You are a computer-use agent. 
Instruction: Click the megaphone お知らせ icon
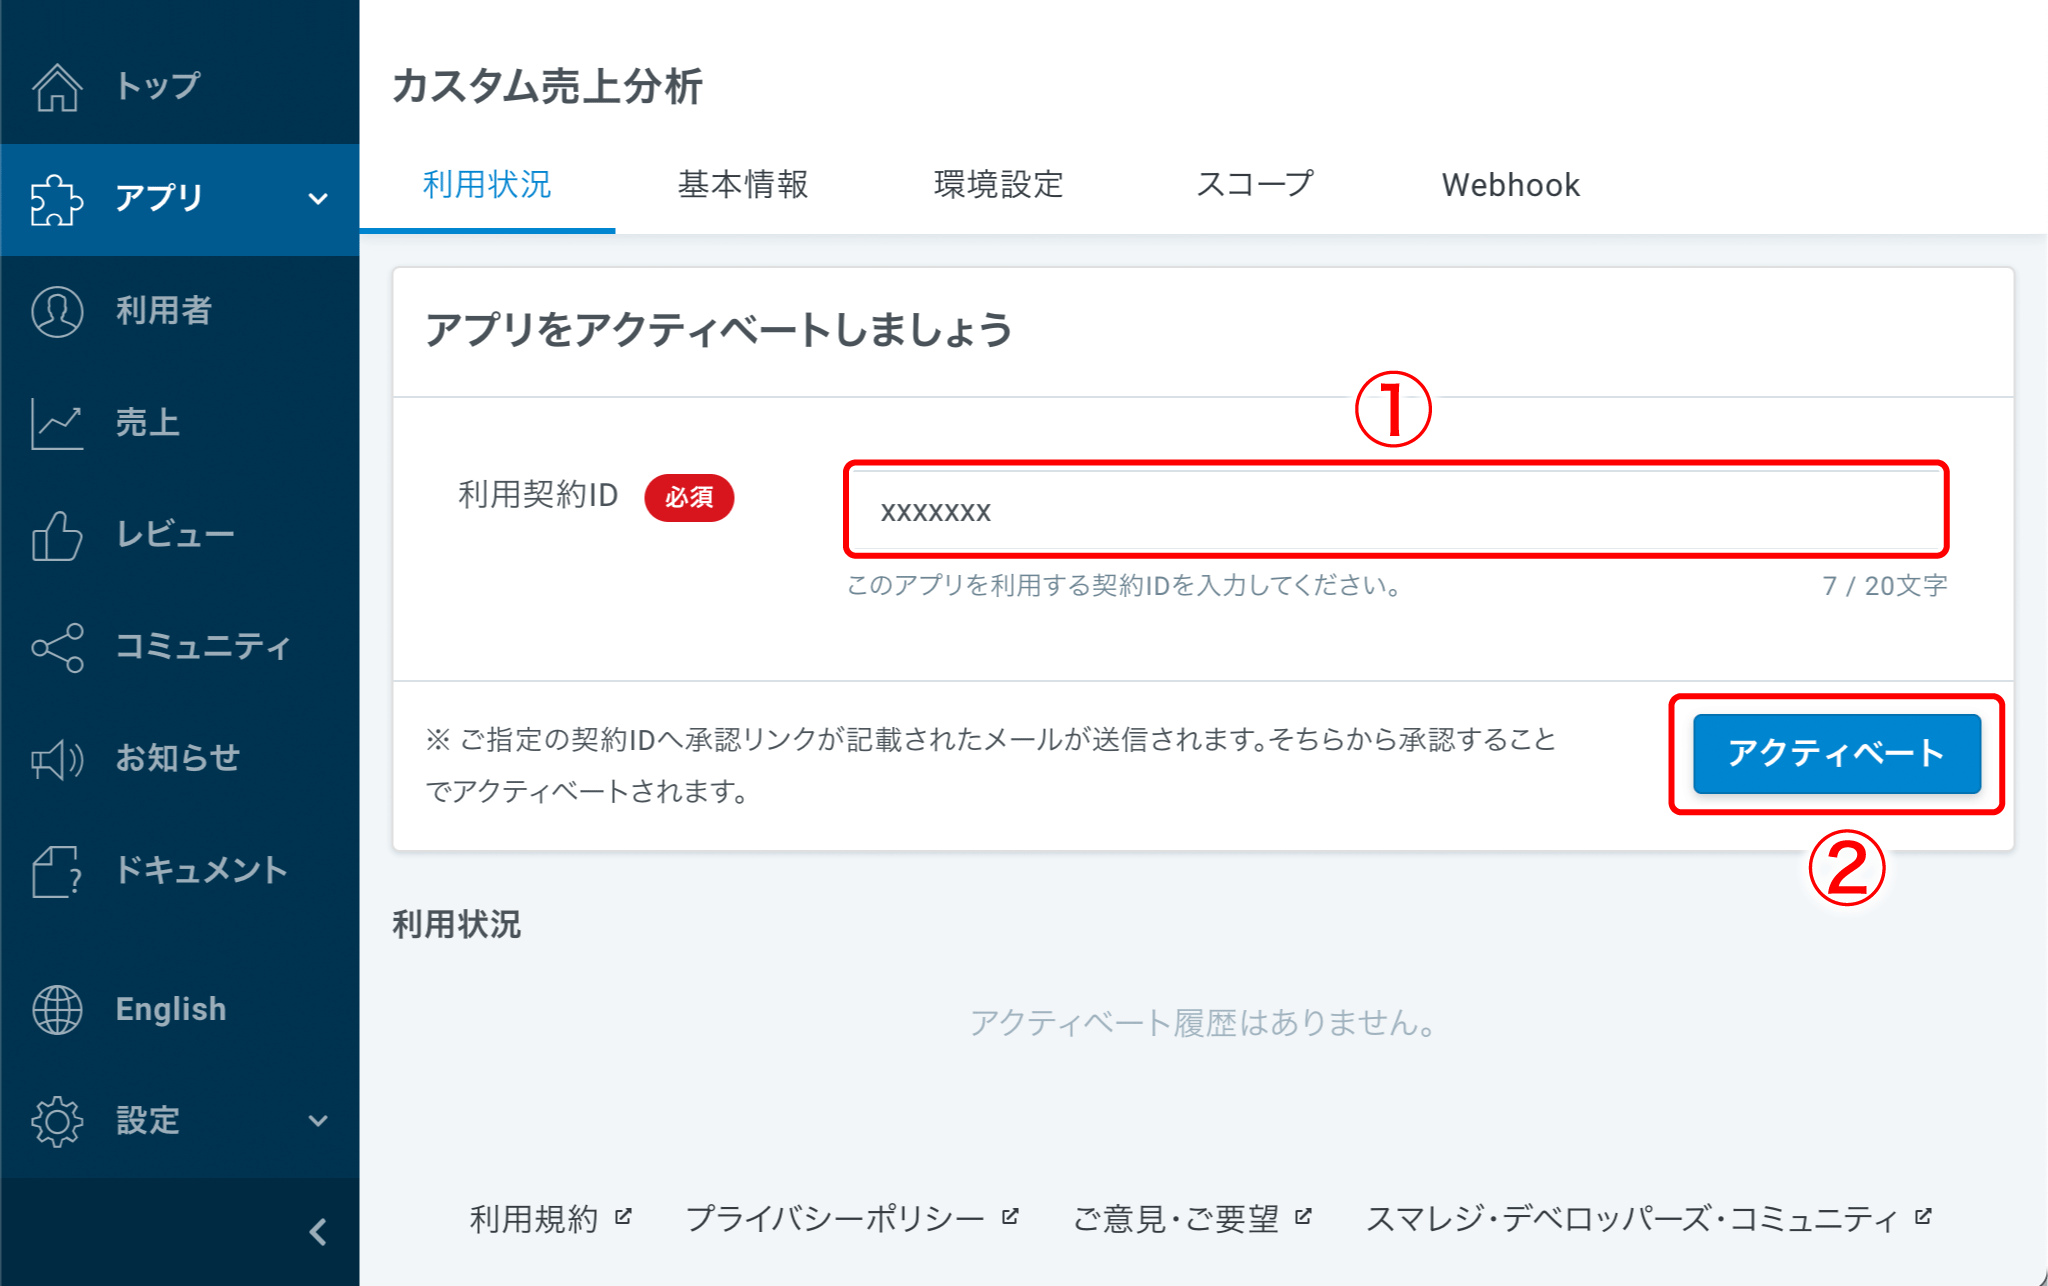point(57,759)
